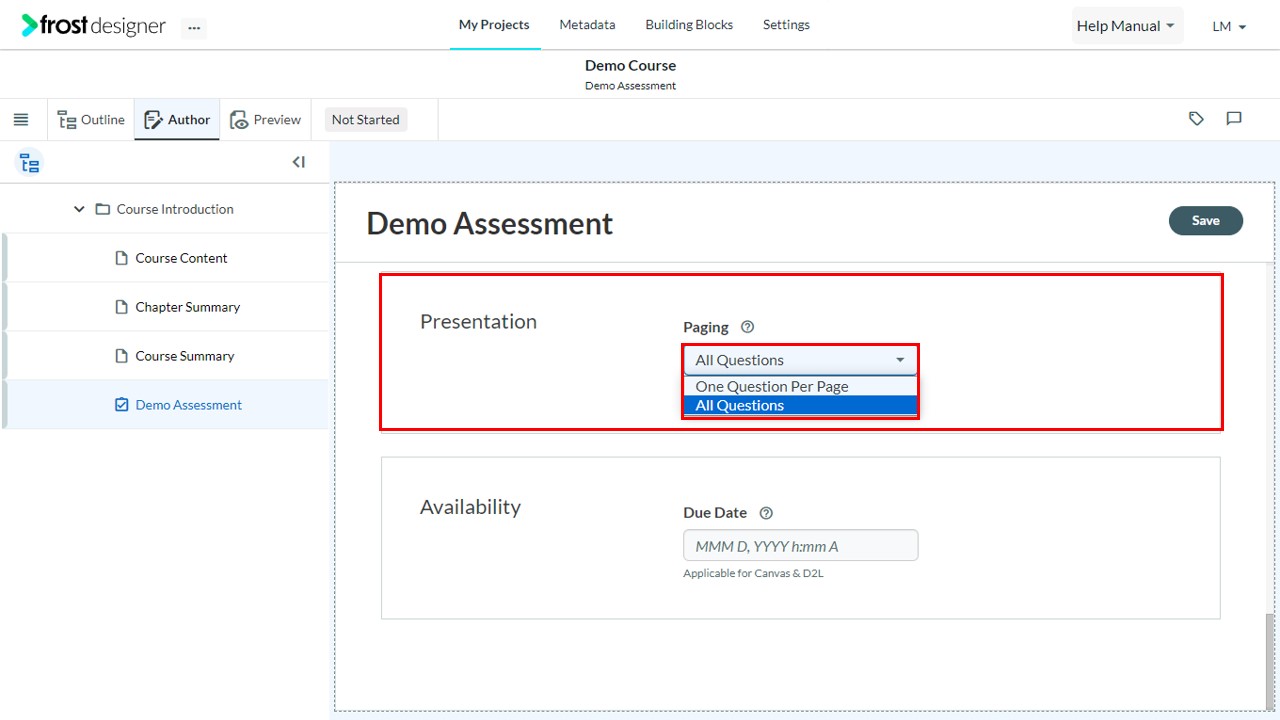Click the Due Date help question mark icon
The image size is (1280, 720).
(766, 513)
